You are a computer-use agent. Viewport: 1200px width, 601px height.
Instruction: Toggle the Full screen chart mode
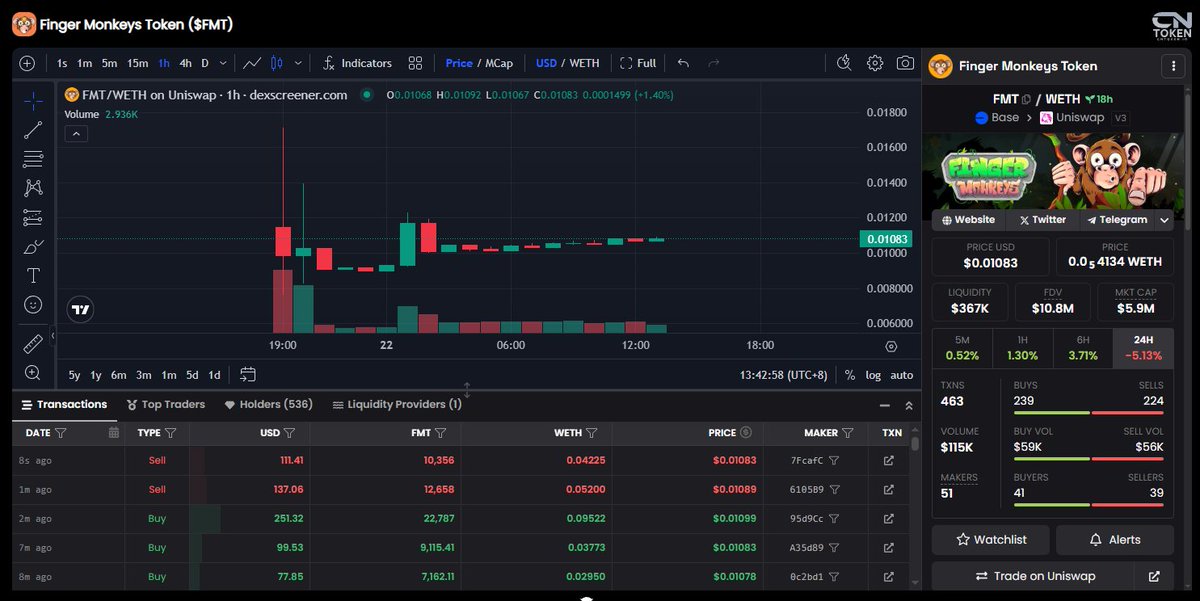point(638,63)
